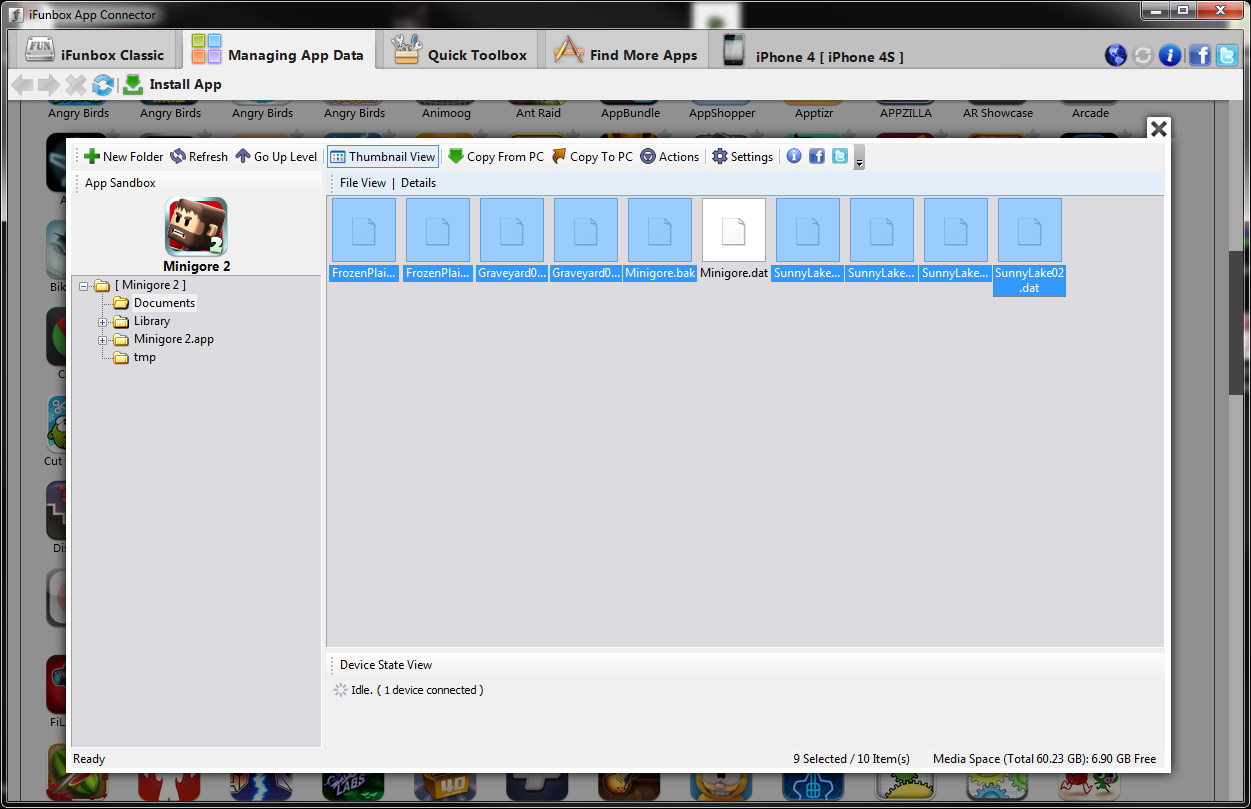1251x809 pixels.
Task: Click the AppBundle app label in the background
Action: pyautogui.click(x=630, y=113)
